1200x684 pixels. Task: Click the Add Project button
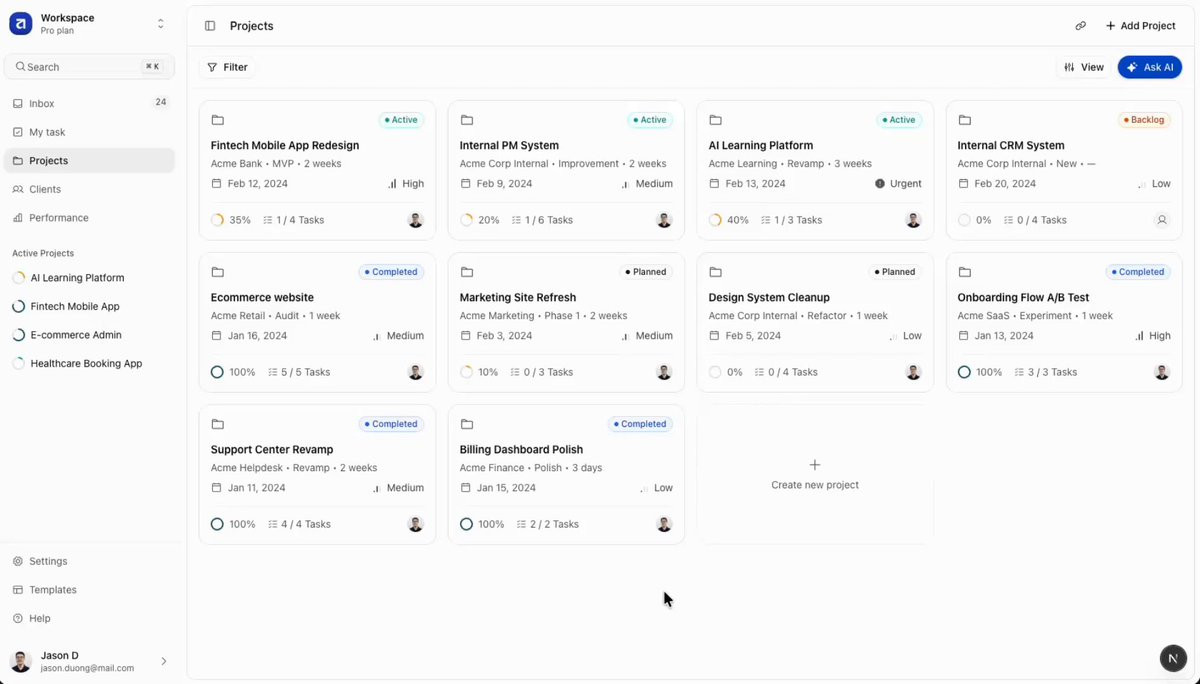1140,26
